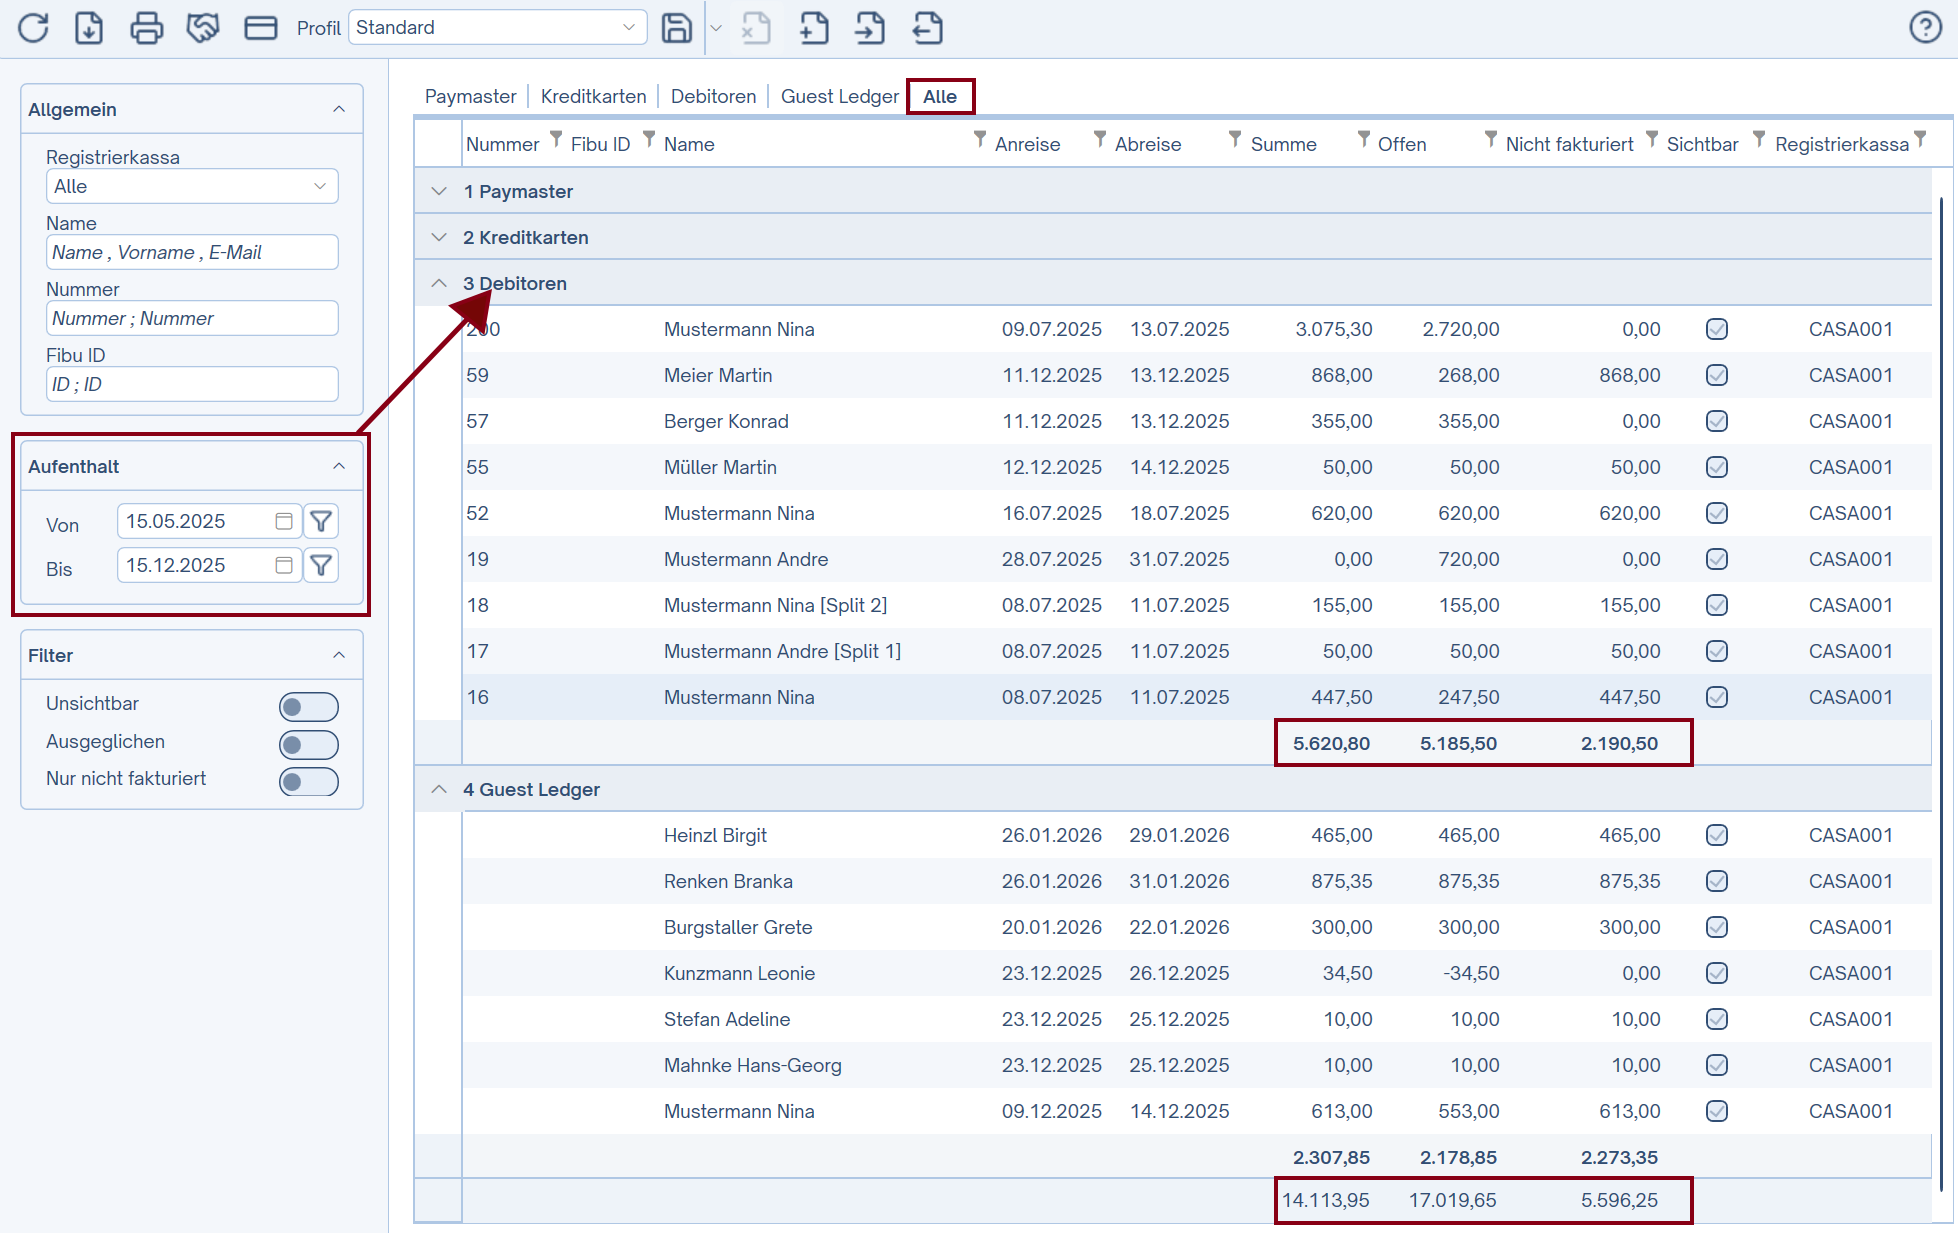Image resolution: width=1958 pixels, height=1233 pixels.
Task: Collapse the Aufenthalt panel
Action: pos(339,466)
